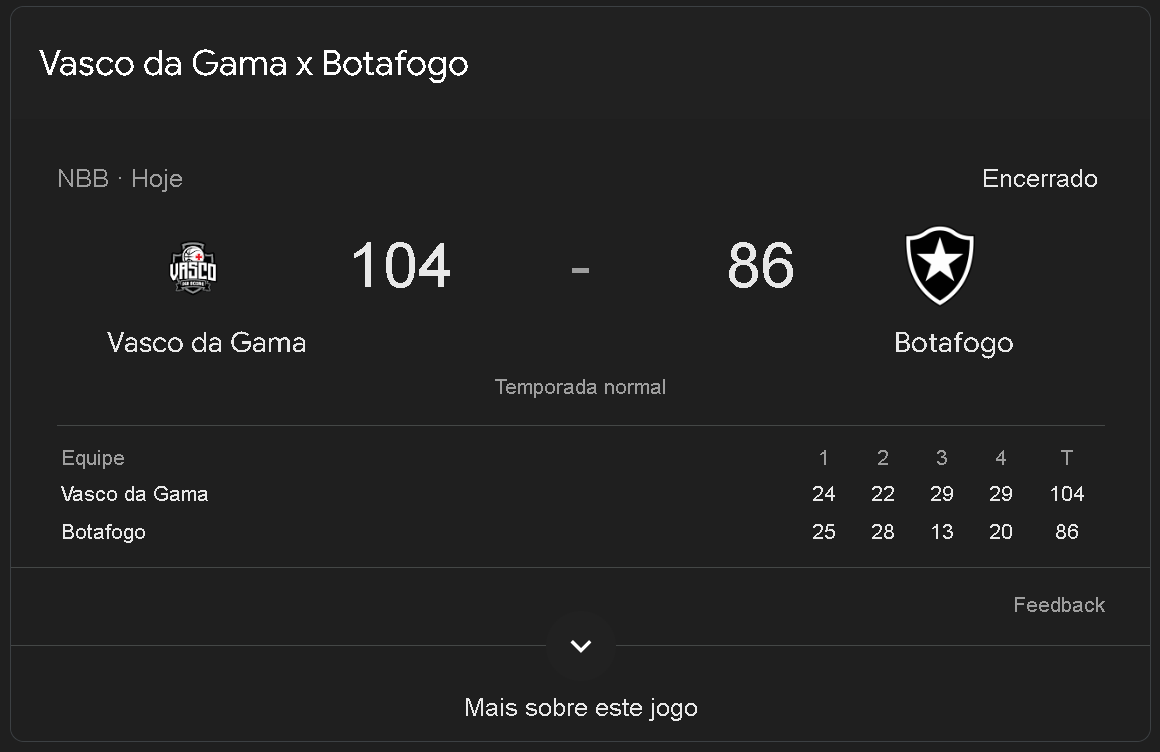Click Botafogo's third quarter score 13
Screen dimensions: 1160x752
[941, 532]
